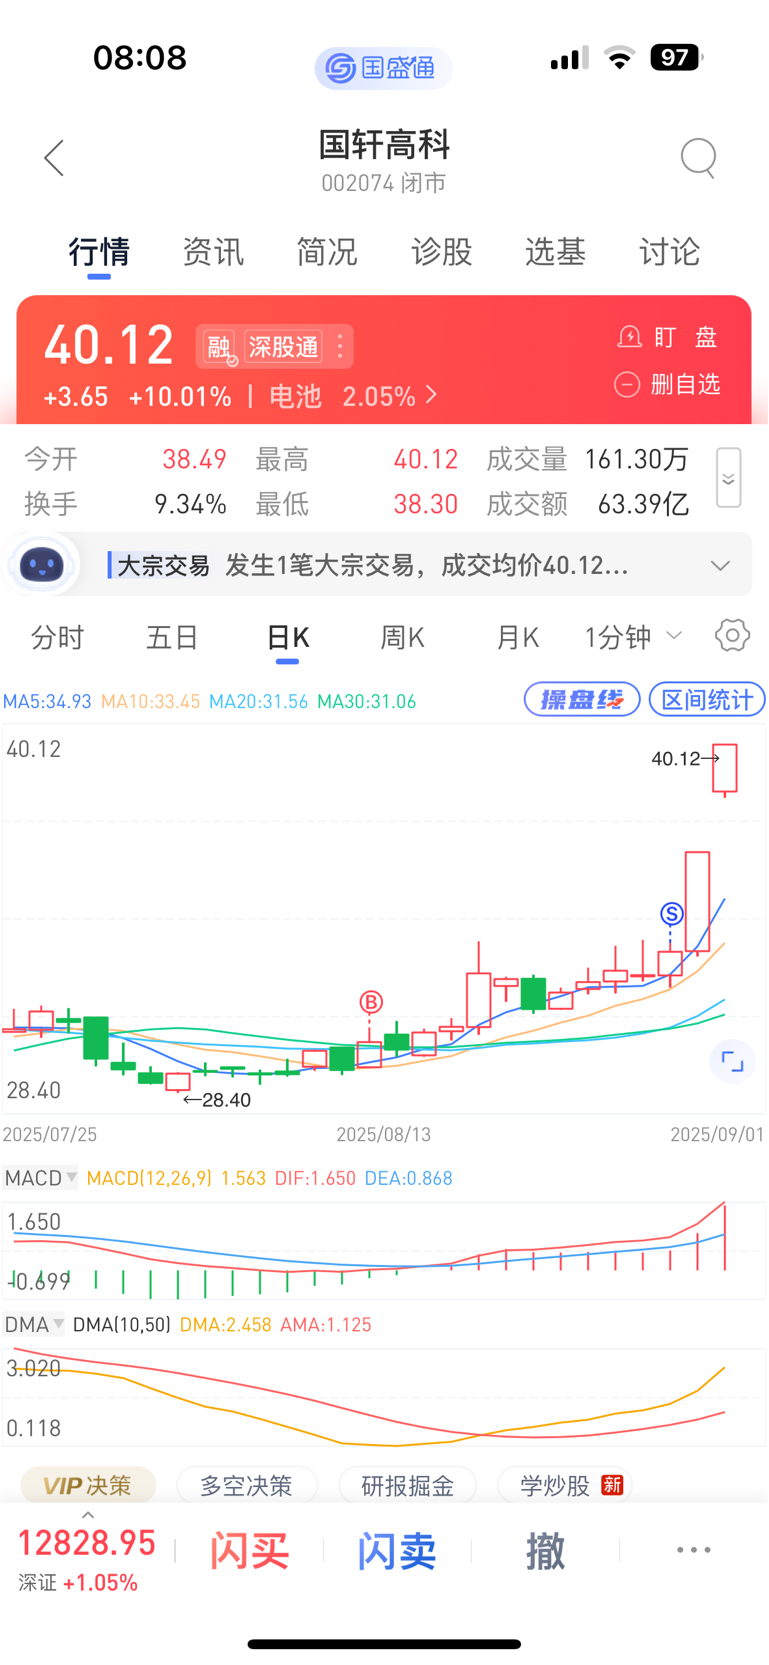This screenshot has height=1665, width=769.
Task: Tap the 区间统计 button
Action: click(707, 699)
